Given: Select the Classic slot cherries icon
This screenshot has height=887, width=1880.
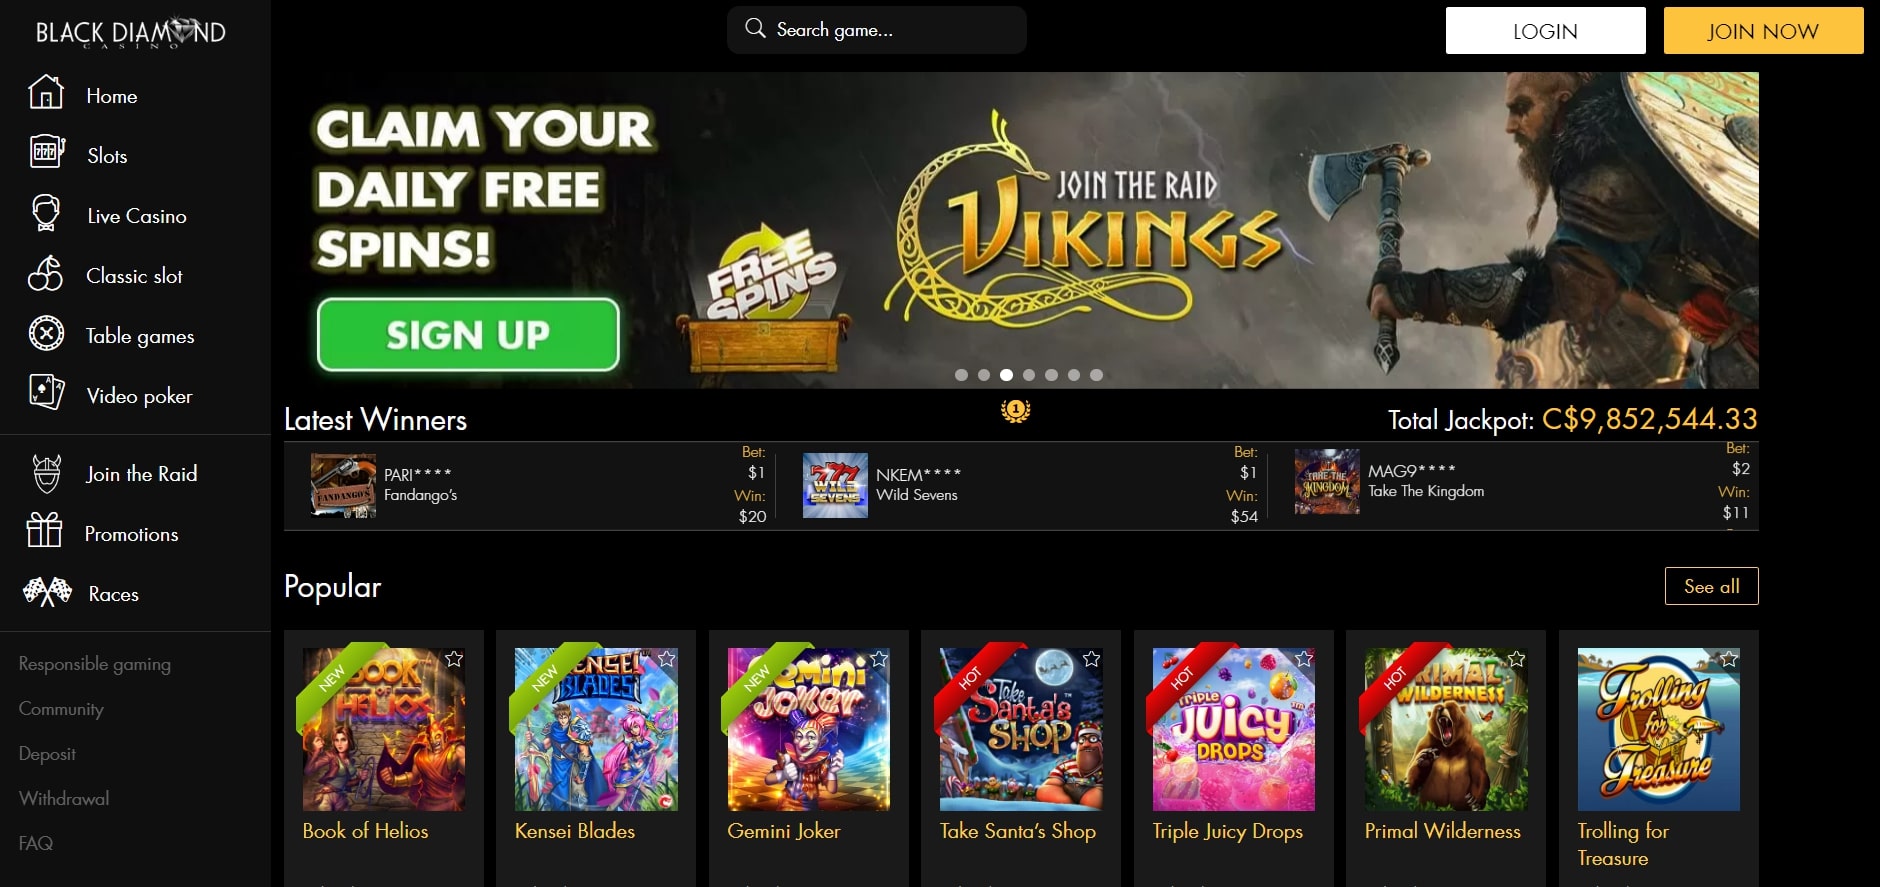Looking at the screenshot, I should [46, 274].
